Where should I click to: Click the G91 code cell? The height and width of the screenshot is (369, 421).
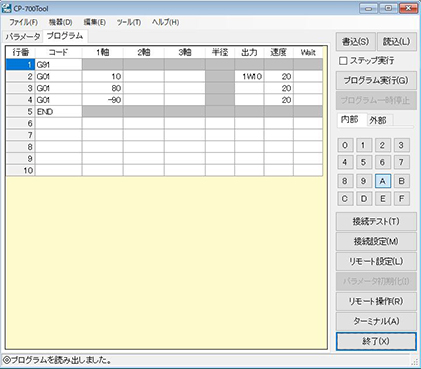[58, 65]
